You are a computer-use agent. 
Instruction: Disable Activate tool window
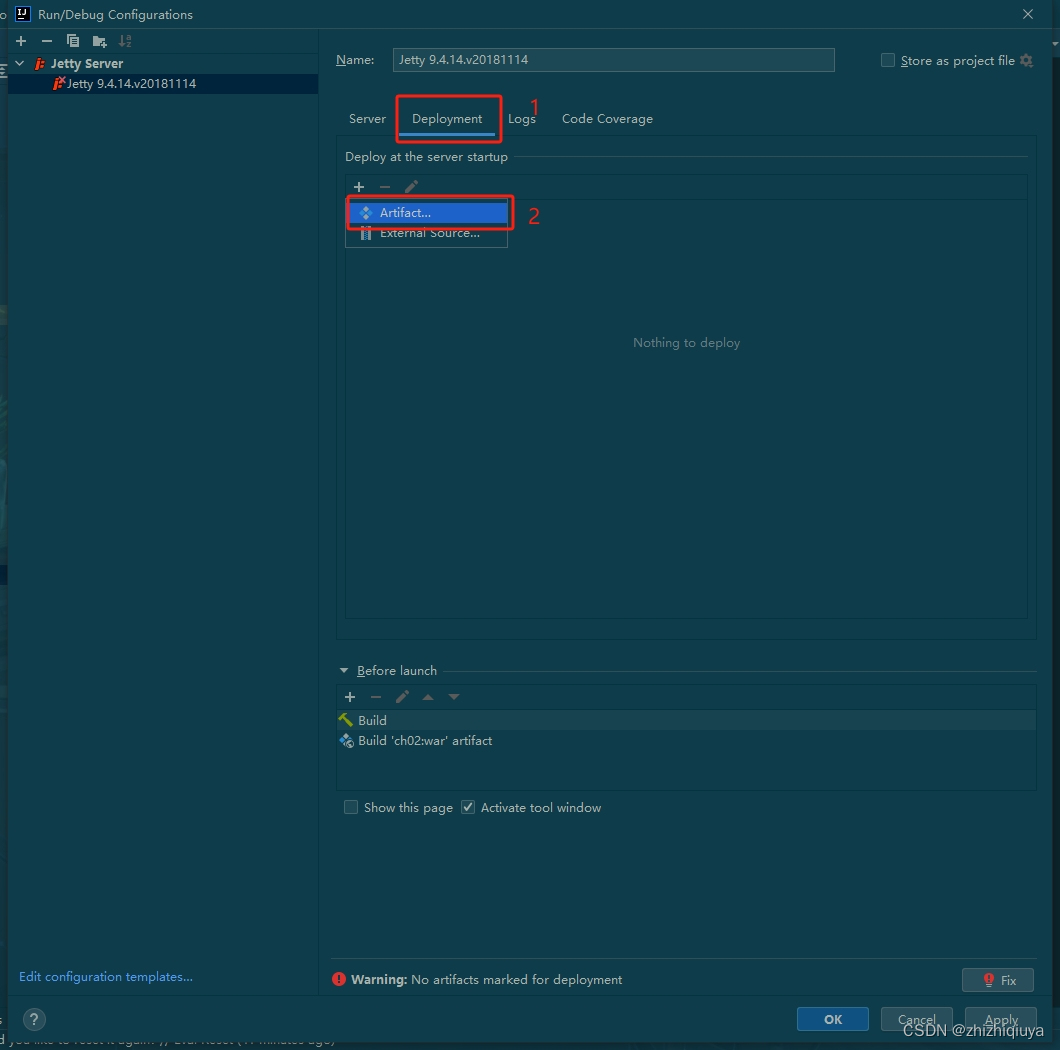468,807
